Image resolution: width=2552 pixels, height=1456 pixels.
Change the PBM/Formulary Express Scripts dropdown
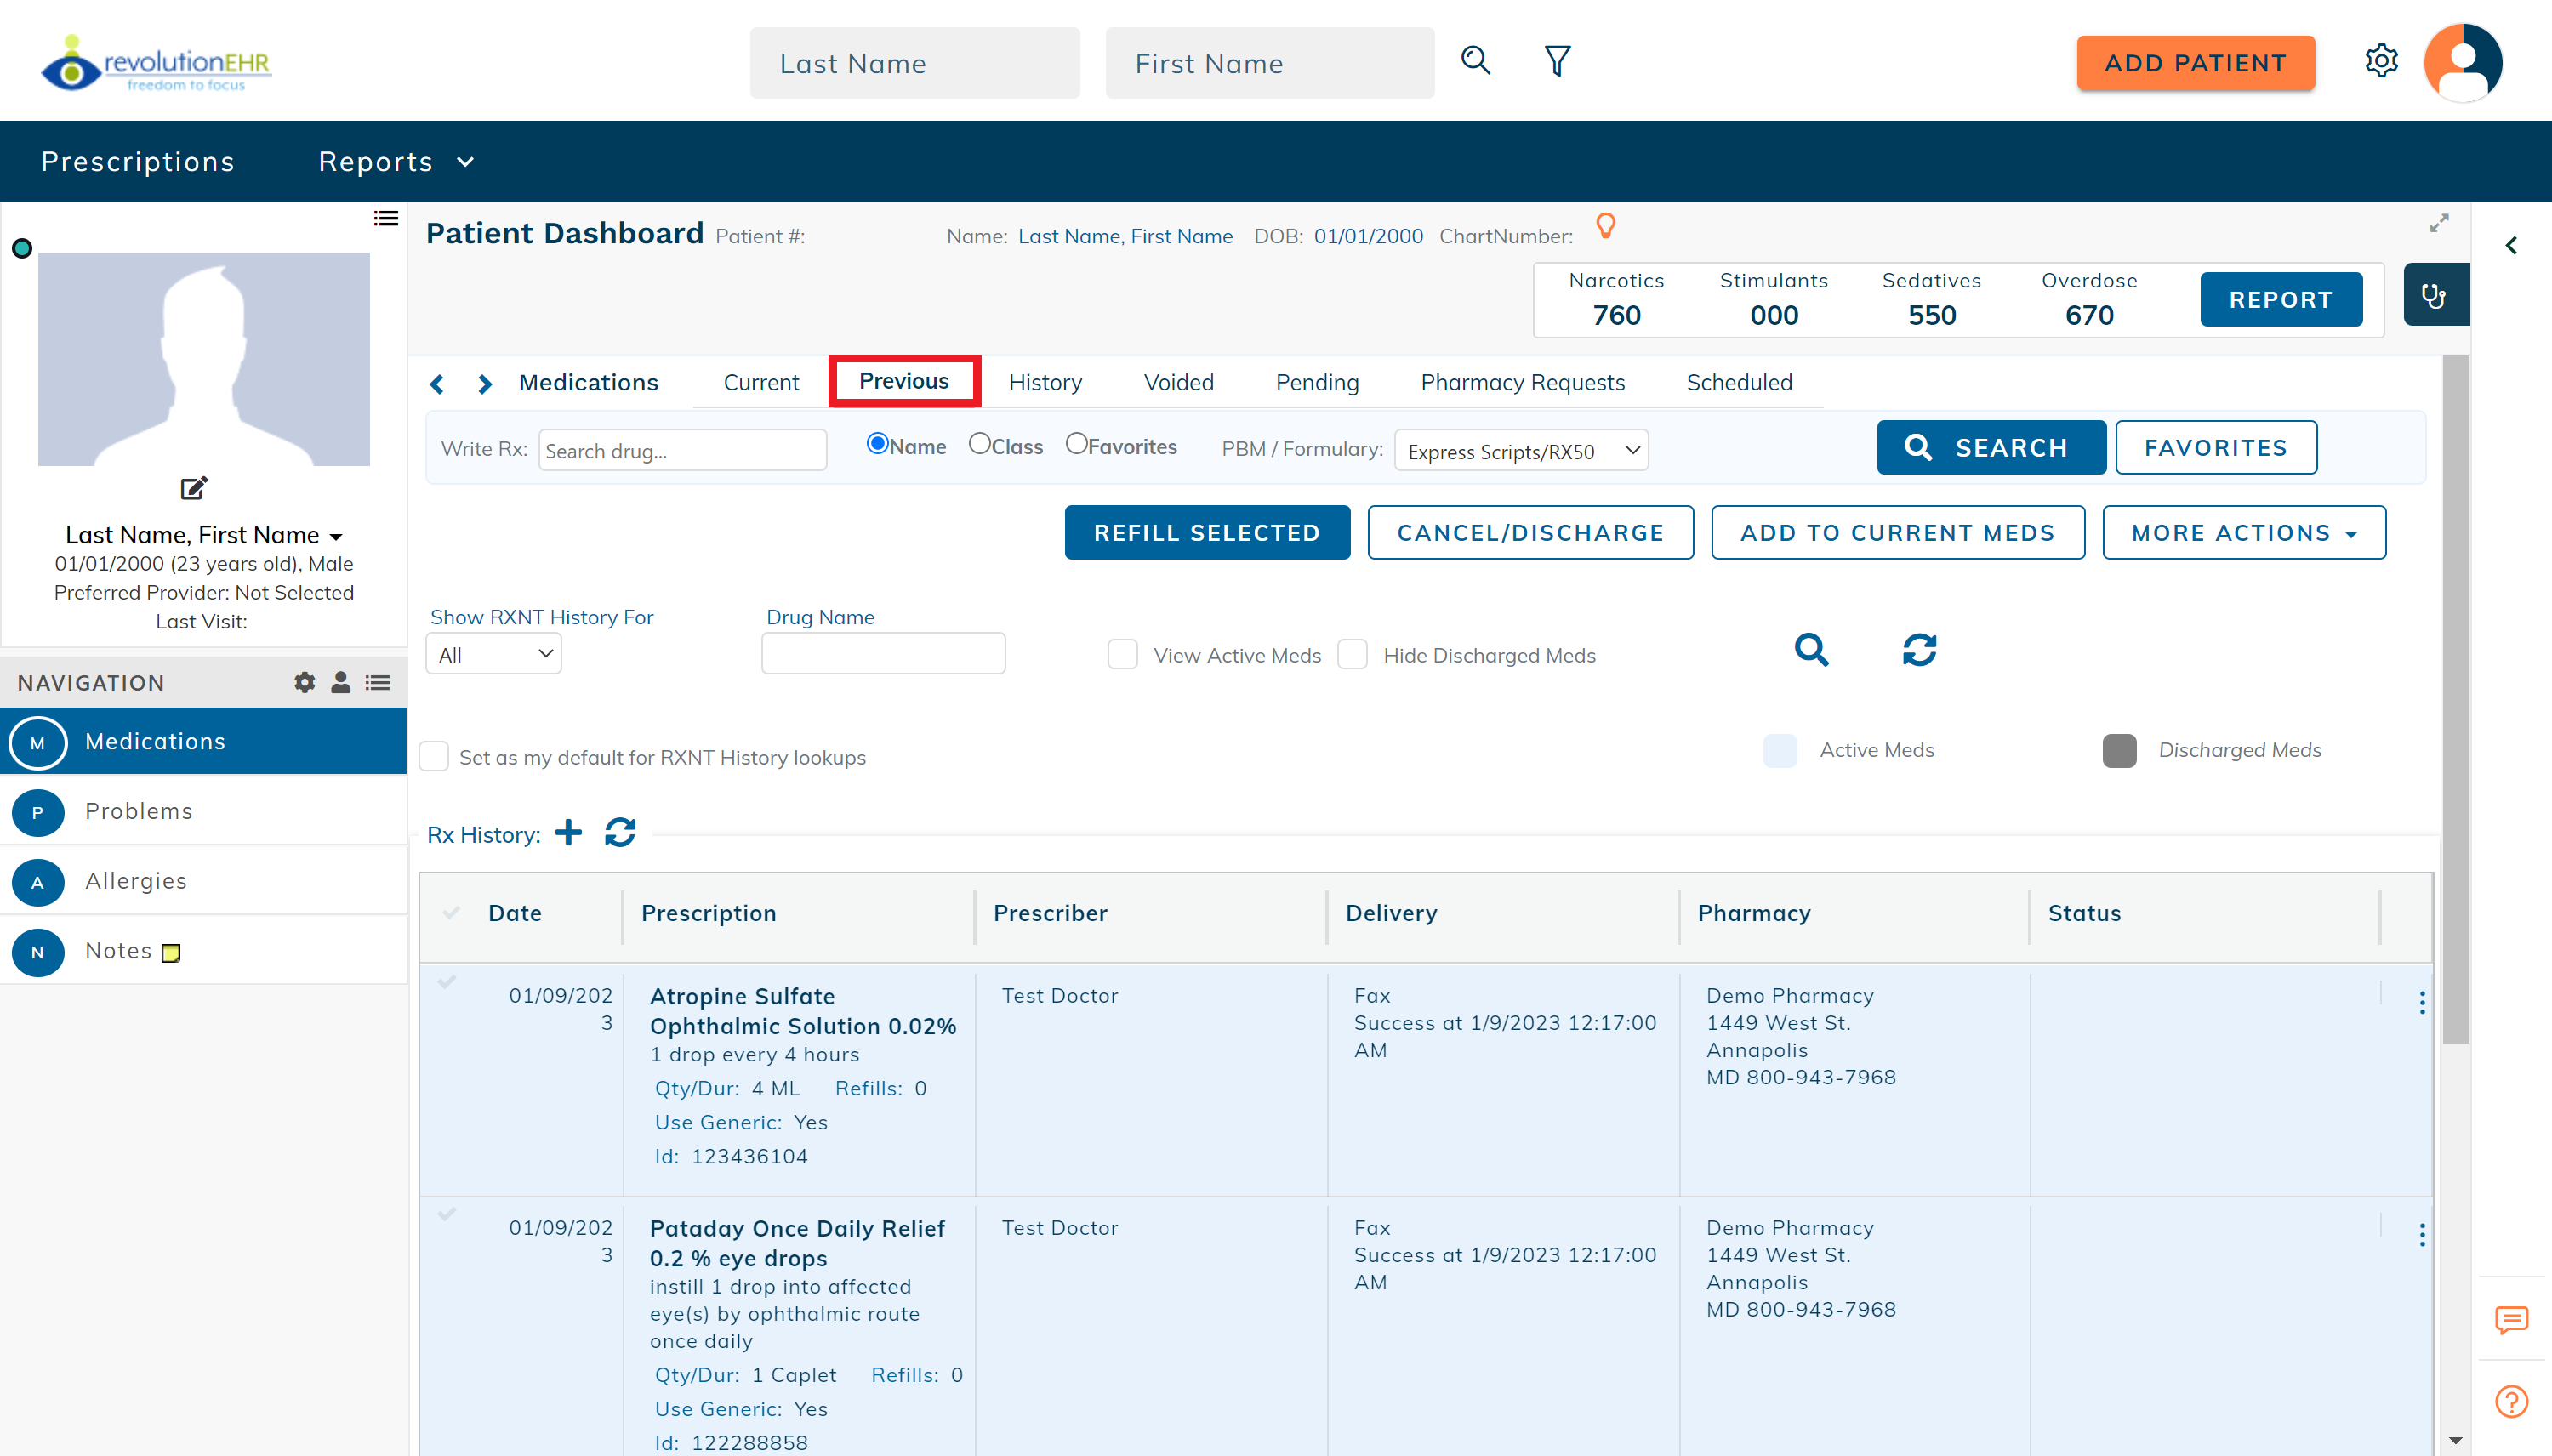click(x=1521, y=450)
